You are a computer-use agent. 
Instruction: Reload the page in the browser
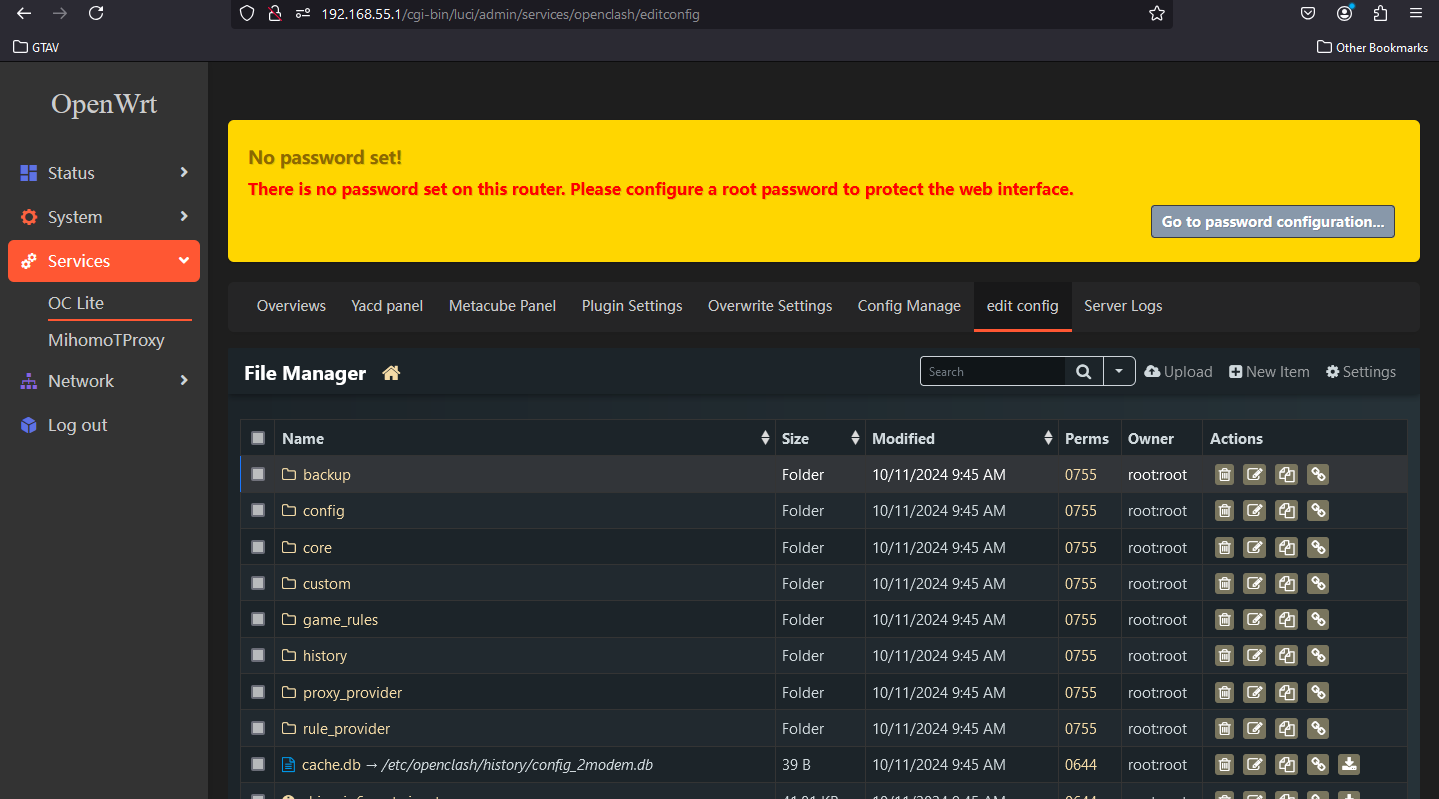click(x=96, y=13)
